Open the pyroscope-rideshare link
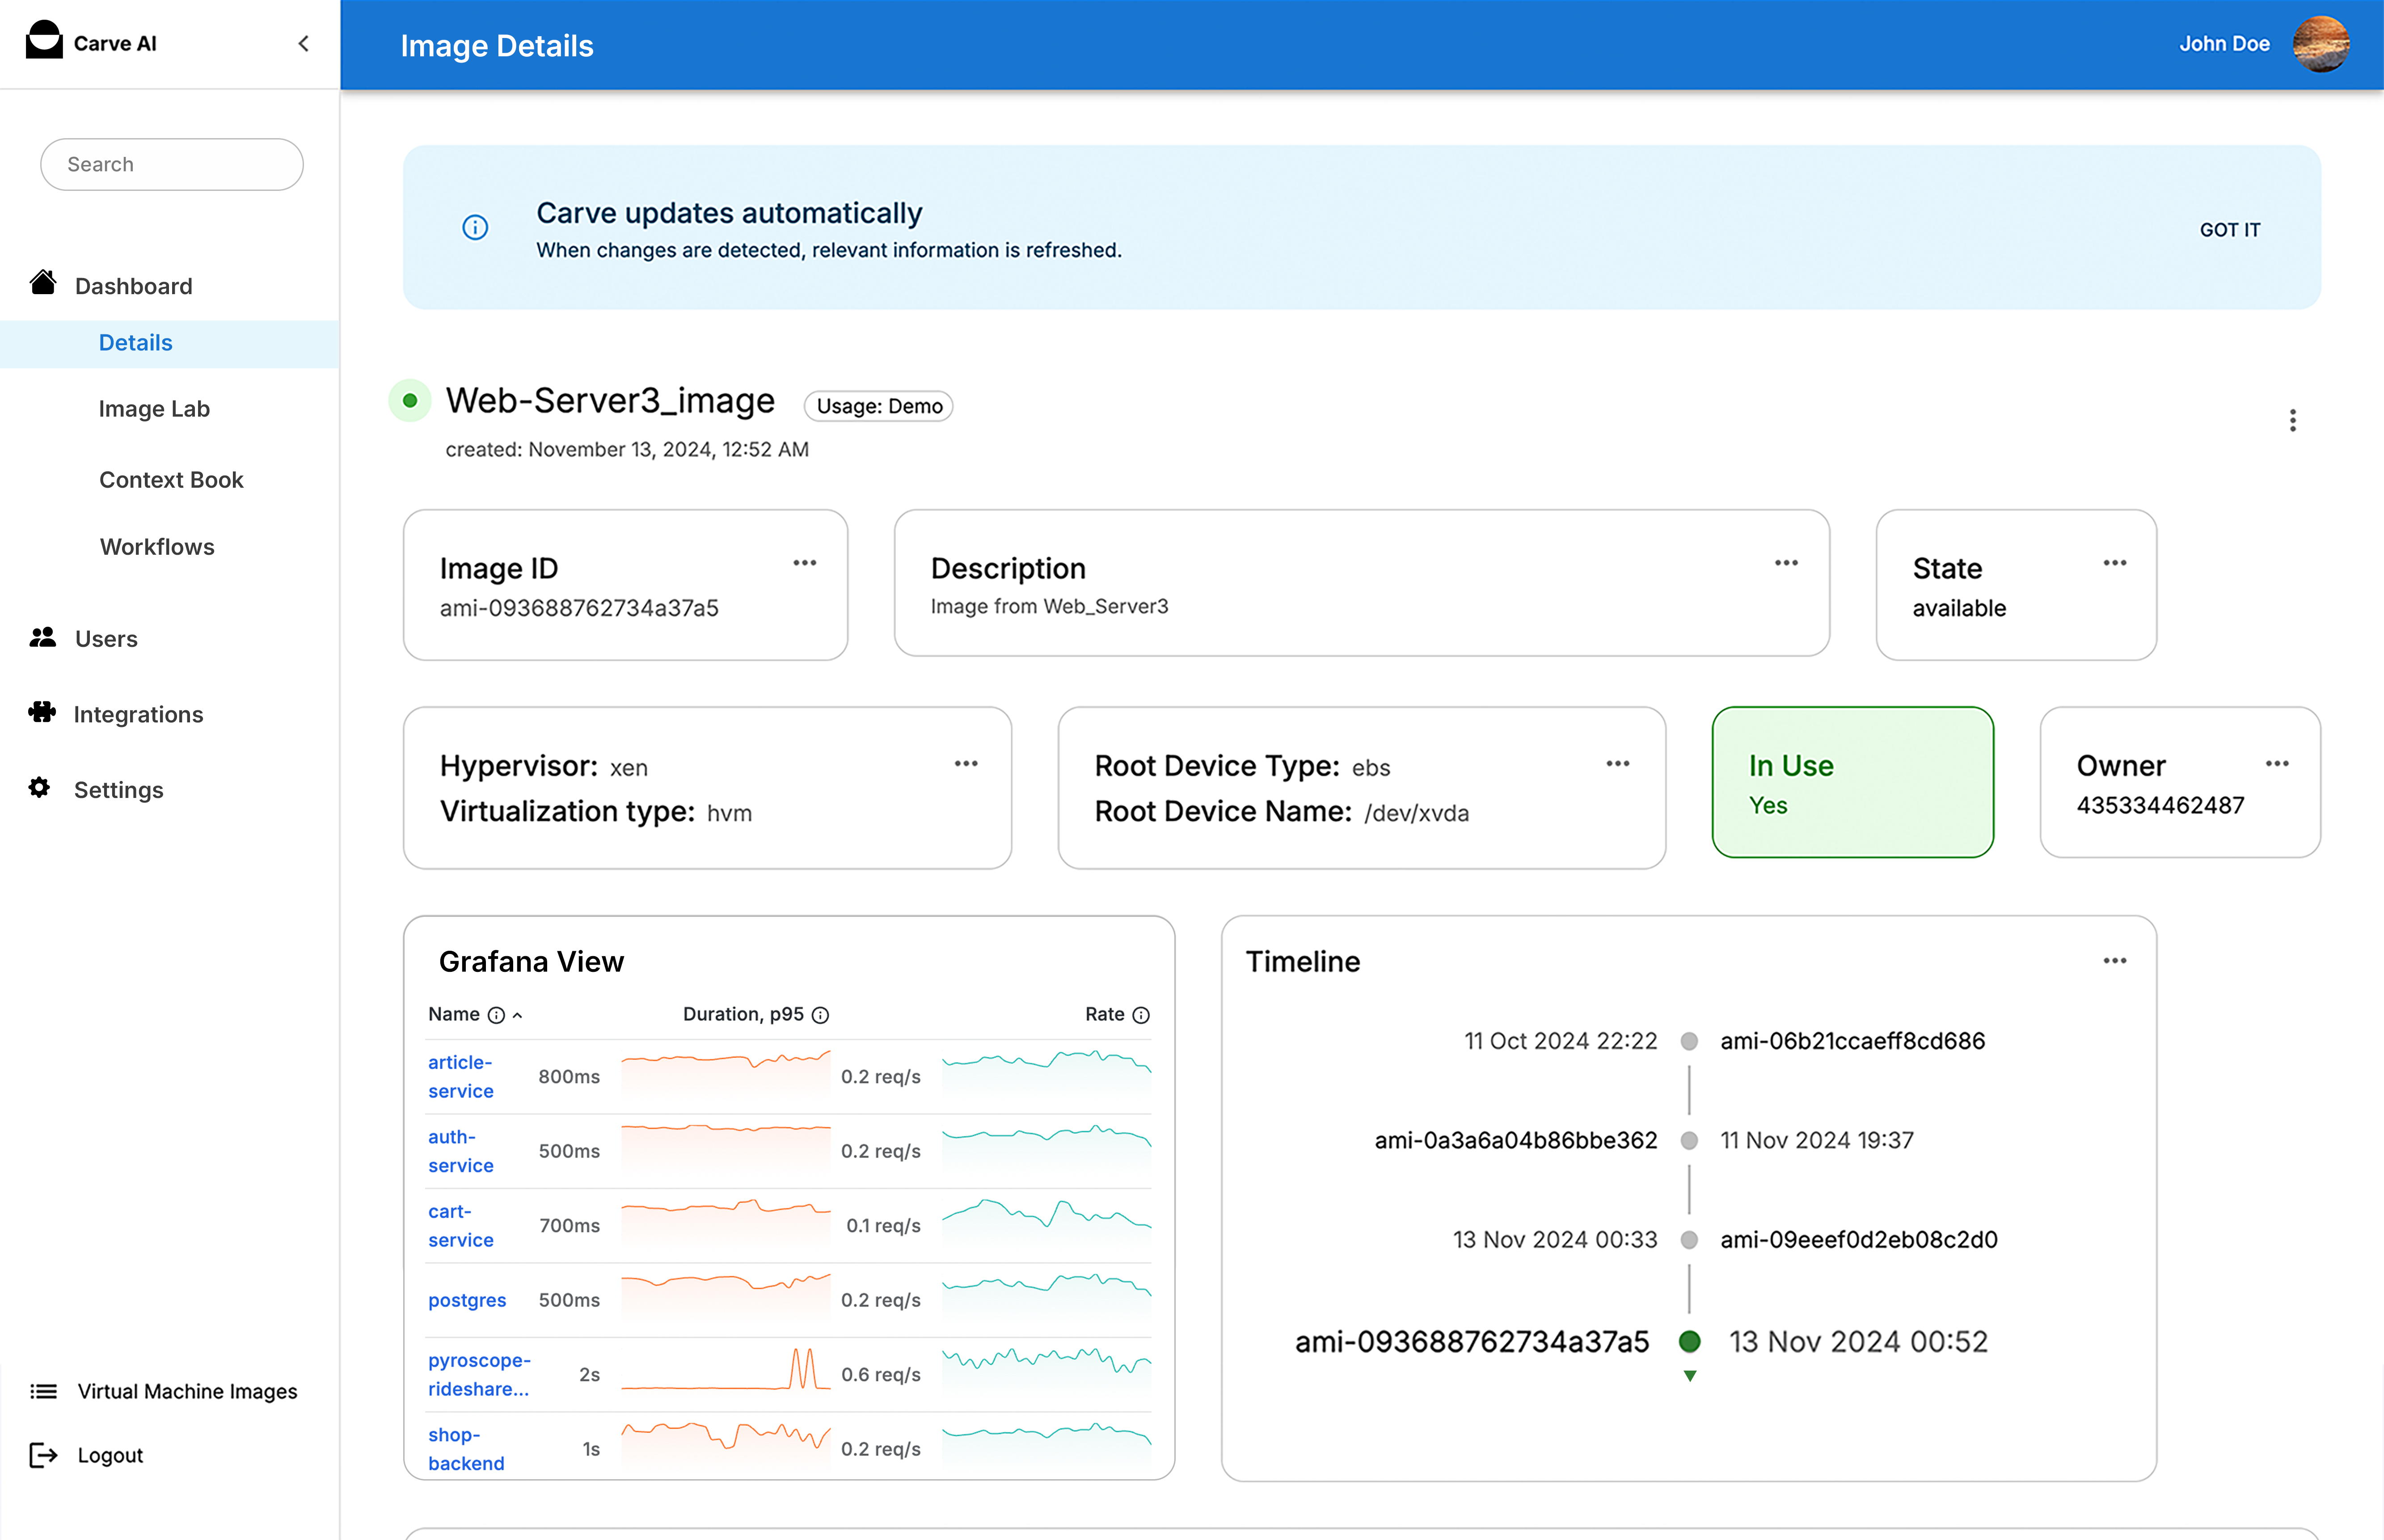This screenshot has height=1540, width=2384. pyautogui.click(x=479, y=1374)
